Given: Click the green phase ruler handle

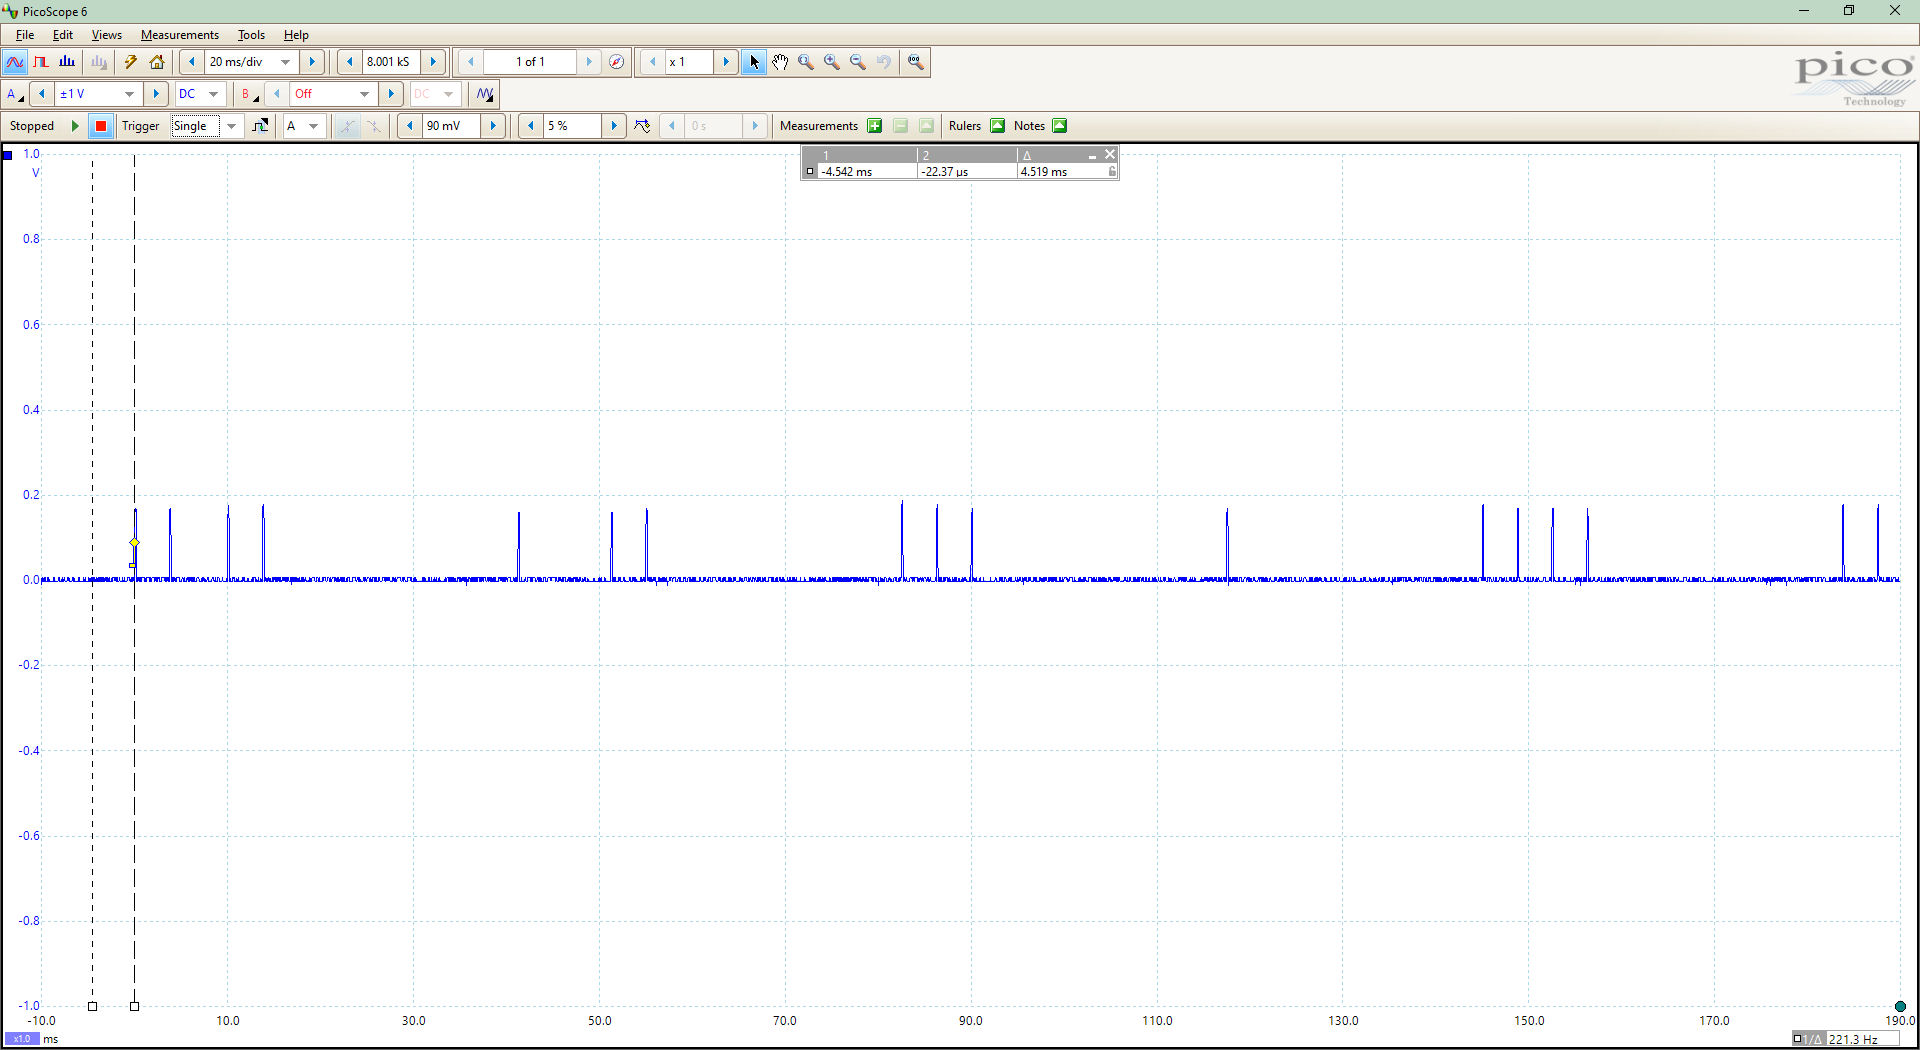Looking at the screenshot, I should pyautogui.click(x=1900, y=1007).
